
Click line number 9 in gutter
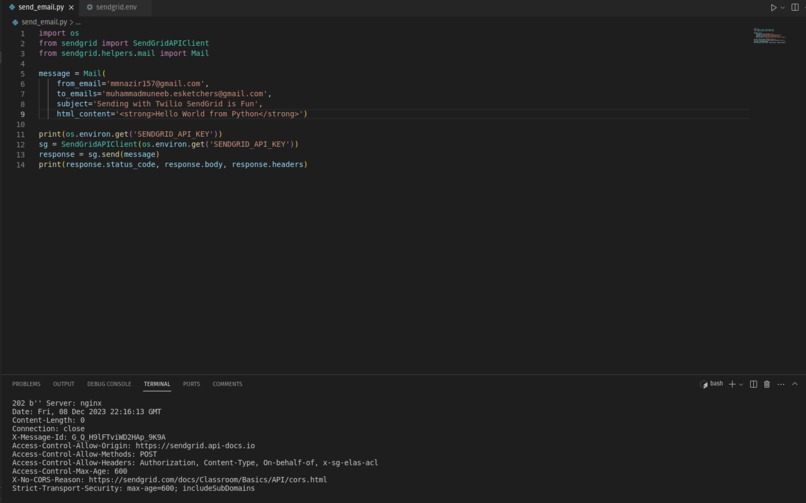pos(23,114)
